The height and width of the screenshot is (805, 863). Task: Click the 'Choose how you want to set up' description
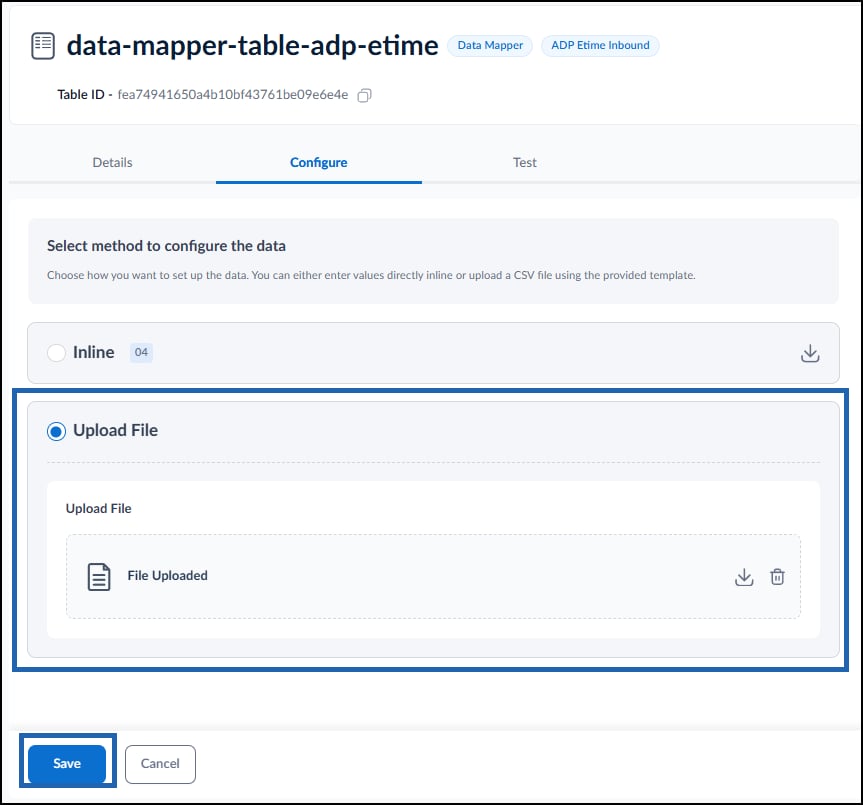[x=371, y=275]
